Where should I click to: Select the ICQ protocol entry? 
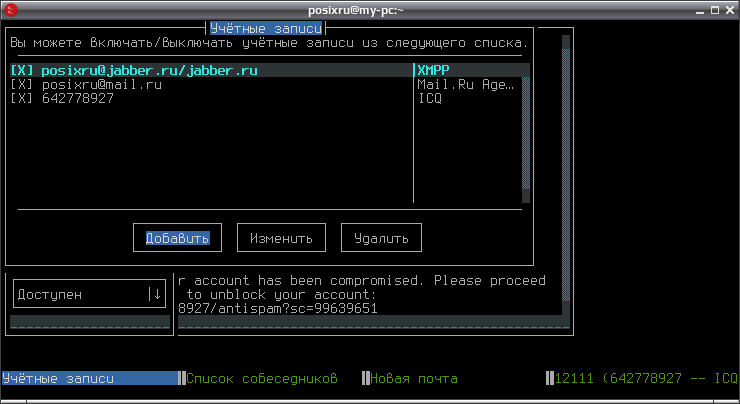click(x=430, y=98)
